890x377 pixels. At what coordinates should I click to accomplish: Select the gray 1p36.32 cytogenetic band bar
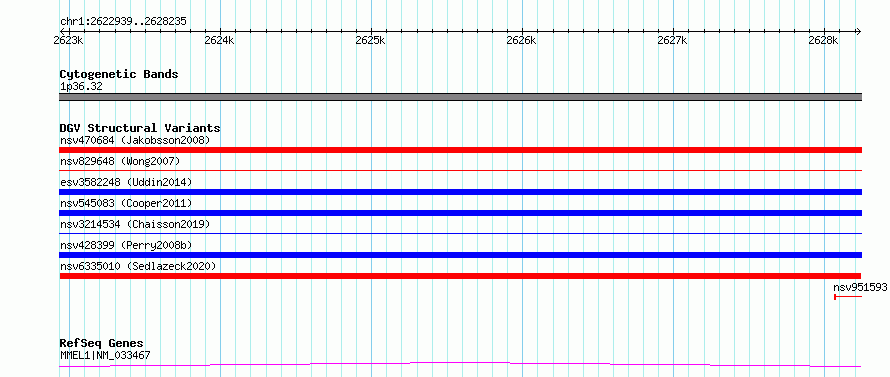pos(461,97)
